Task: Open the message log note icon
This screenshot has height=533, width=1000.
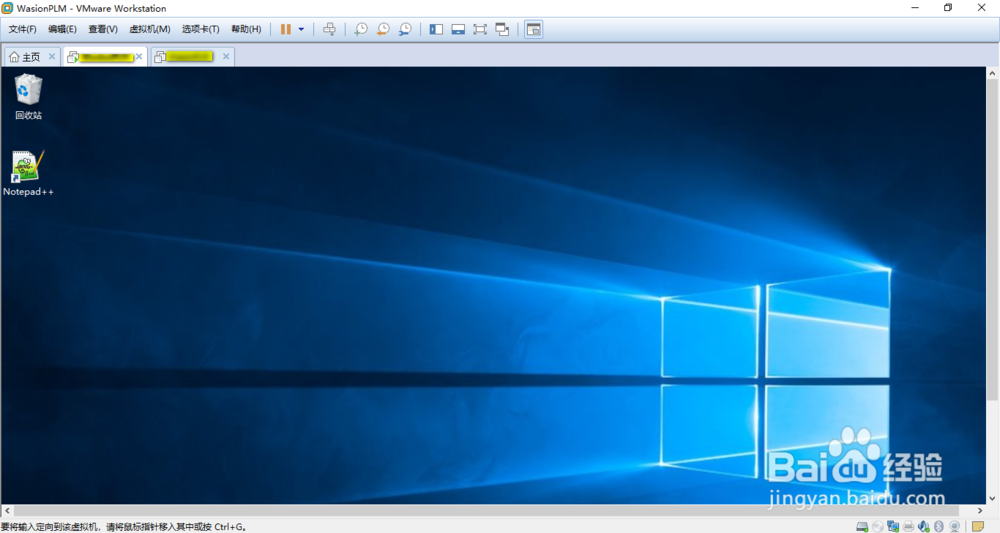Action: 978,527
